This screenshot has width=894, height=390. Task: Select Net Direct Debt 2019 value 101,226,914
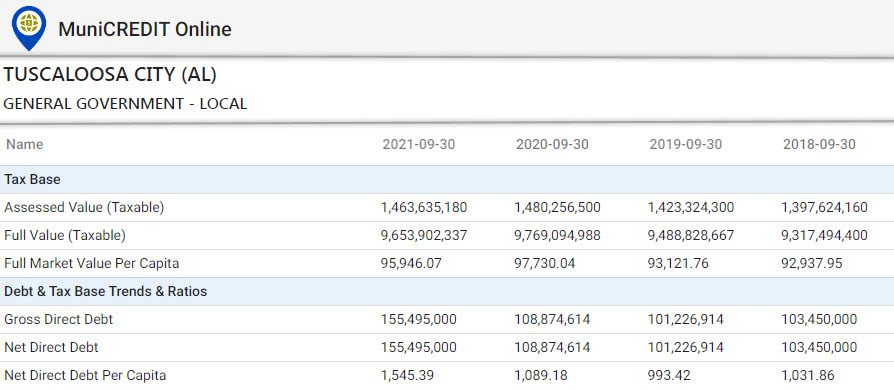[x=685, y=347]
